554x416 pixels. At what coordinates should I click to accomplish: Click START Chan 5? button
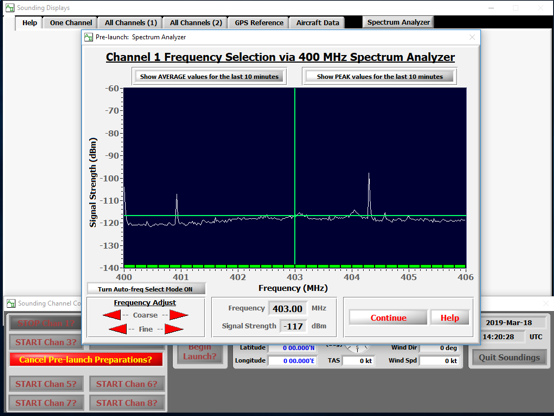pyautogui.click(x=46, y=384)
